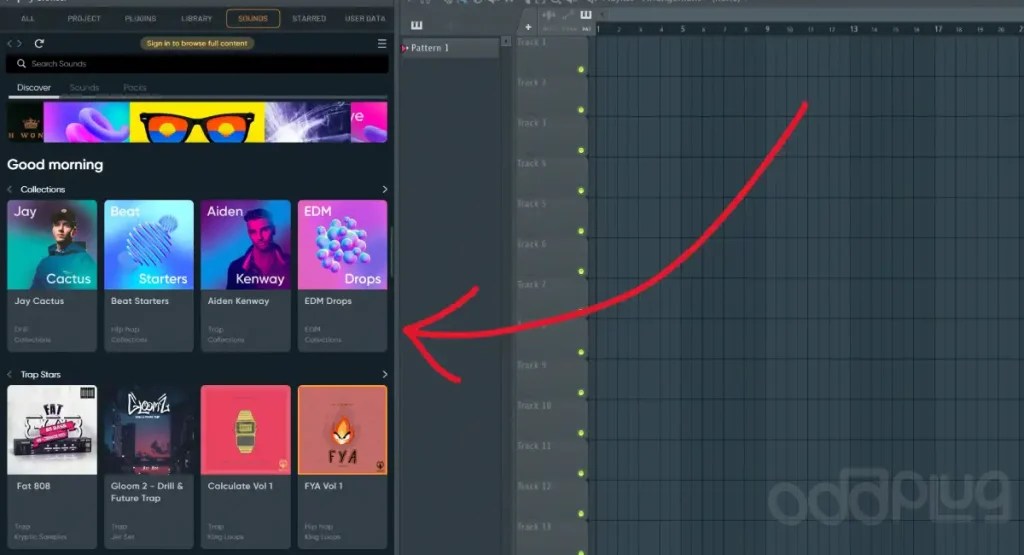Go back in the browser history
1024x555 pixels.
coord(10,44)
